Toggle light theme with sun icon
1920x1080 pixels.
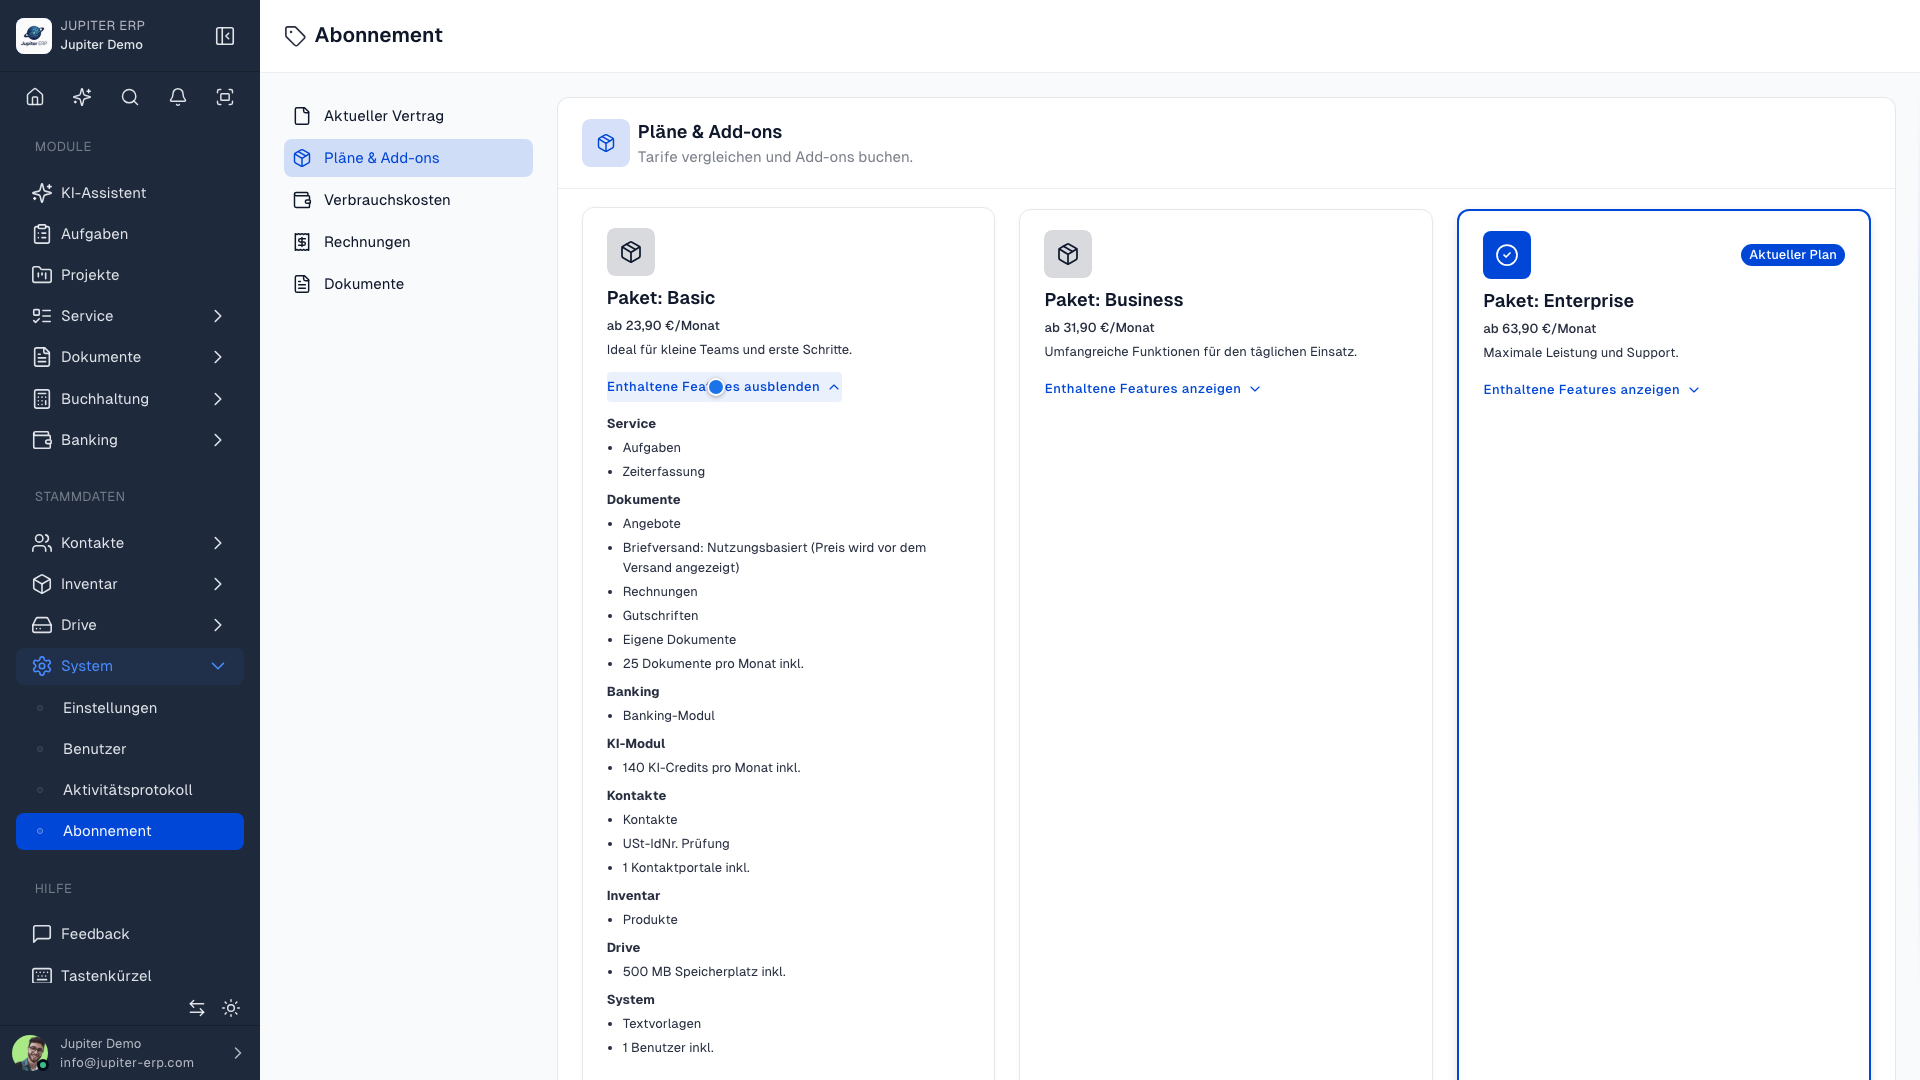point(231,1008)
